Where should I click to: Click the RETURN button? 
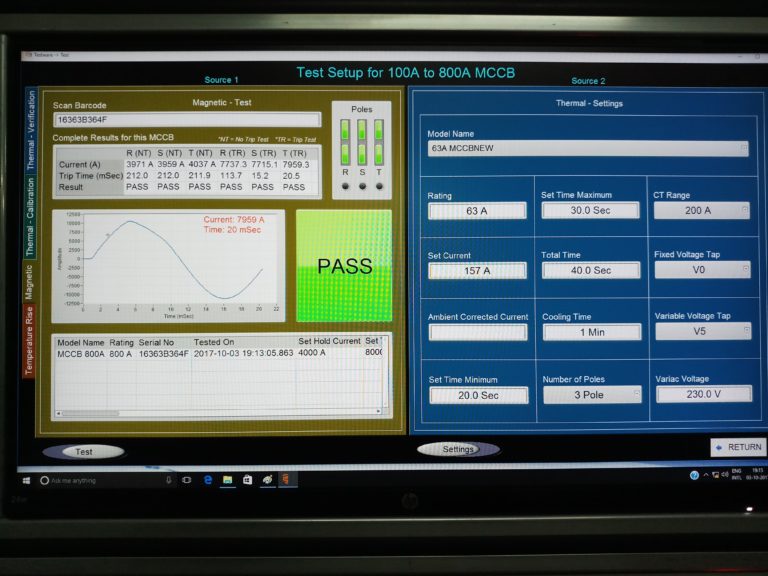739,447
